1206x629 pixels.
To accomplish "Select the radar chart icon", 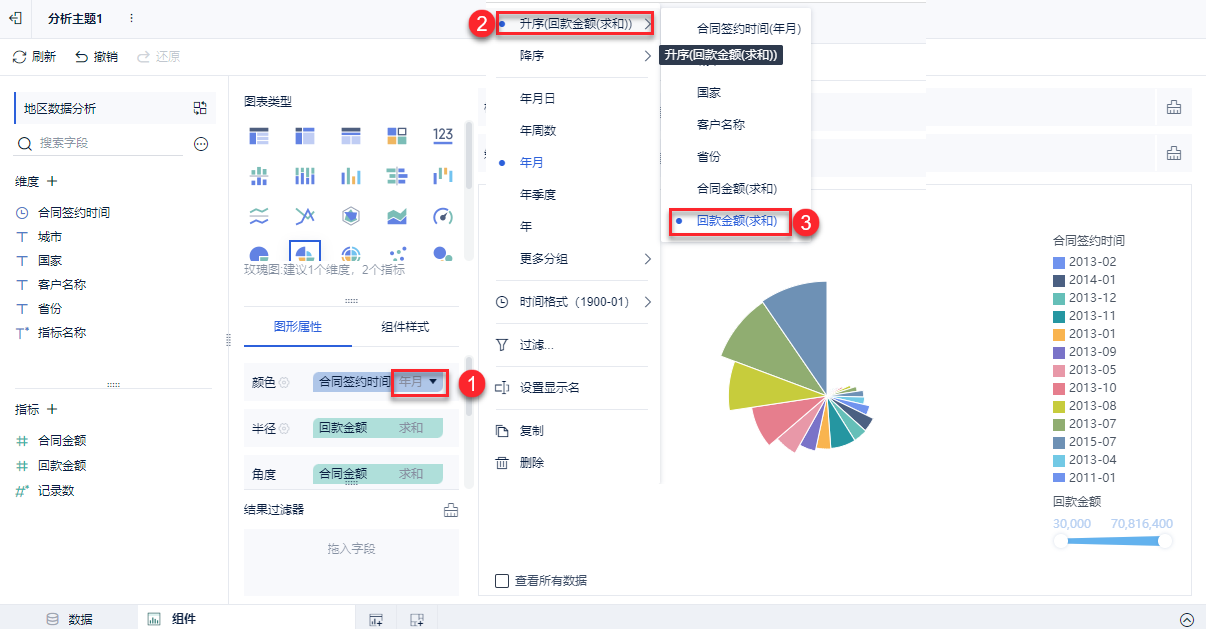I will tap(351, 216).
